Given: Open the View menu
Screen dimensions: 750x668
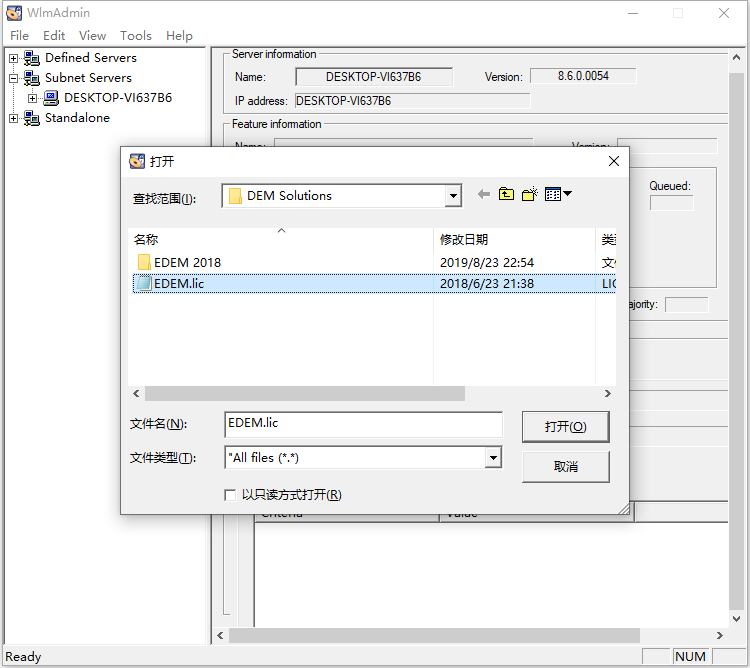Looking at the screenshot, I should (x=92, y=36).
